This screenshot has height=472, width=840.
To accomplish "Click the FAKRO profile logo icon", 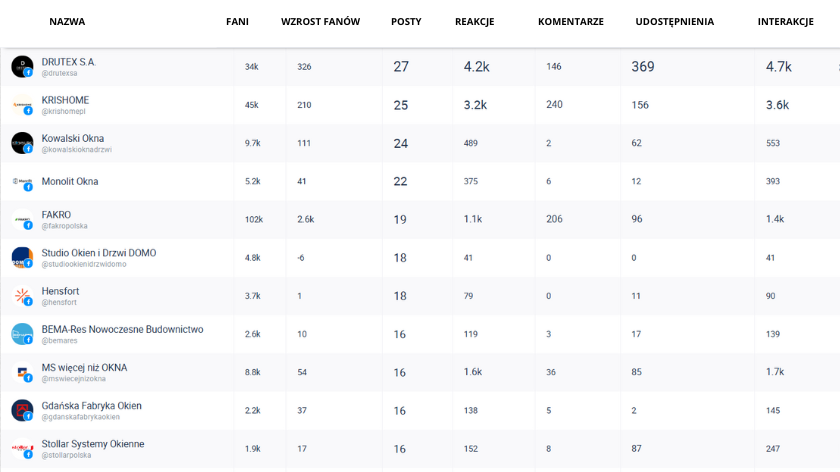I will coord(22,220).
